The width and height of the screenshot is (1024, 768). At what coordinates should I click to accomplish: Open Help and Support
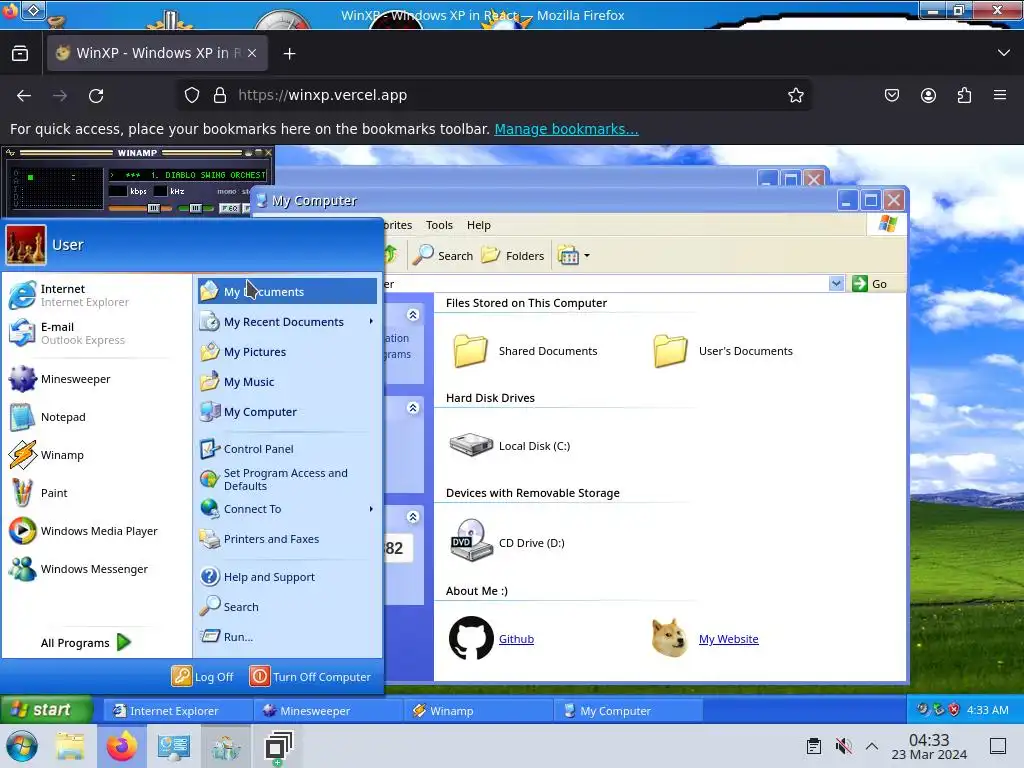point(287,577)
